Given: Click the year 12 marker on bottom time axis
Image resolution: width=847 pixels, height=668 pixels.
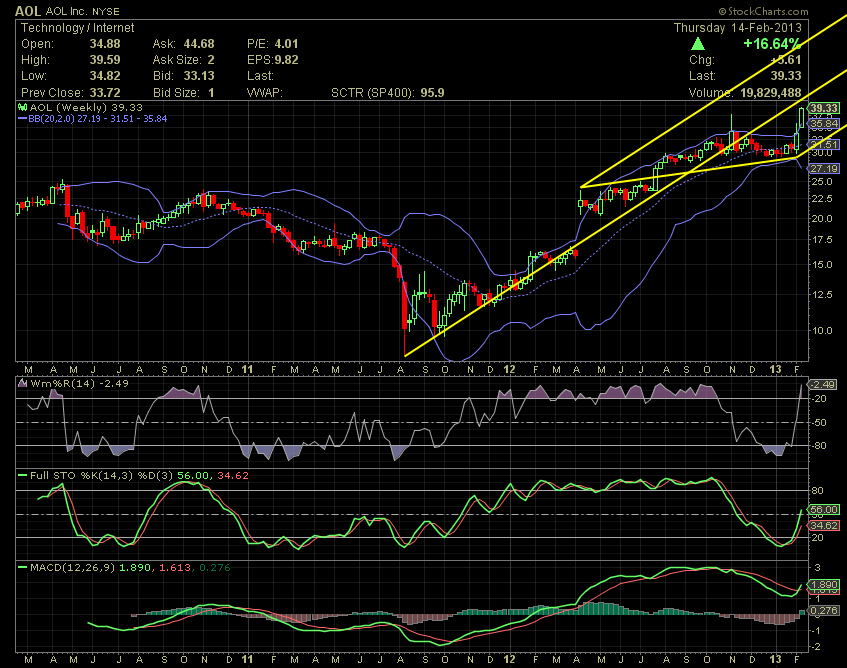Looking at the screenshot, I should (511, 660).
